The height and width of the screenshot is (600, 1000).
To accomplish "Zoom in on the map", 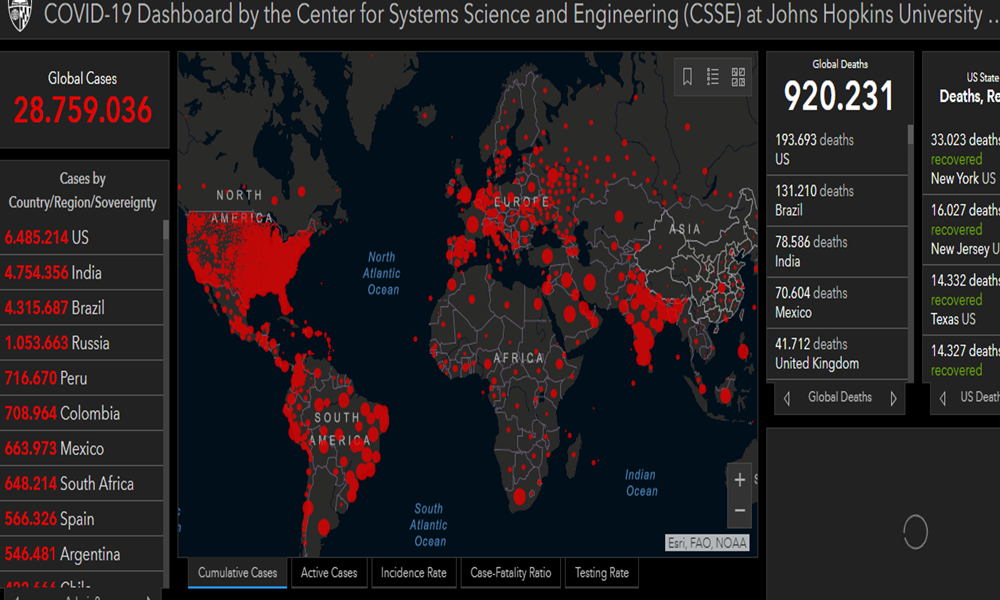I will click(740, 480).
